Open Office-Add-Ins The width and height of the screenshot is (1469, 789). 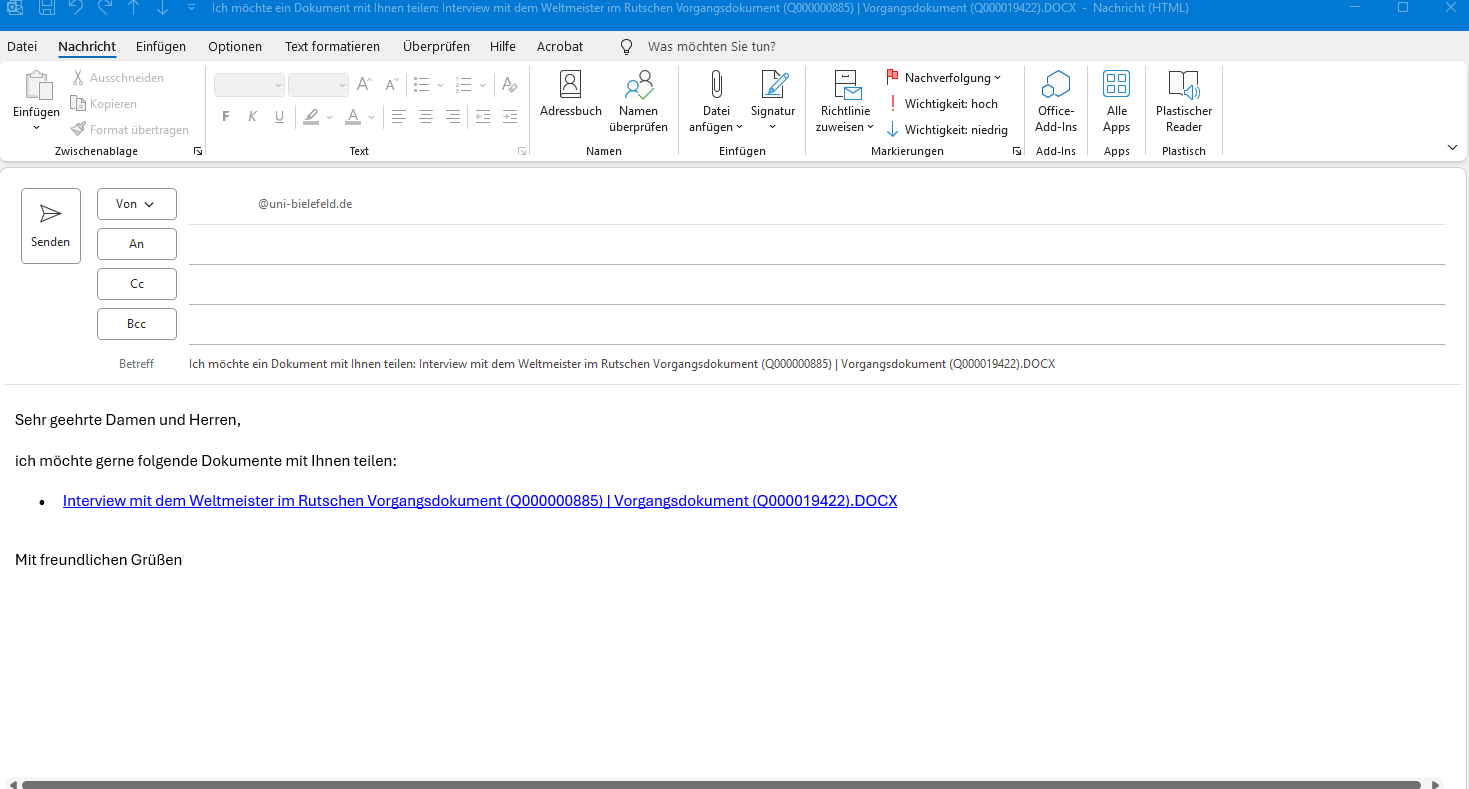pyautogui.click(x=1056, y=86)
